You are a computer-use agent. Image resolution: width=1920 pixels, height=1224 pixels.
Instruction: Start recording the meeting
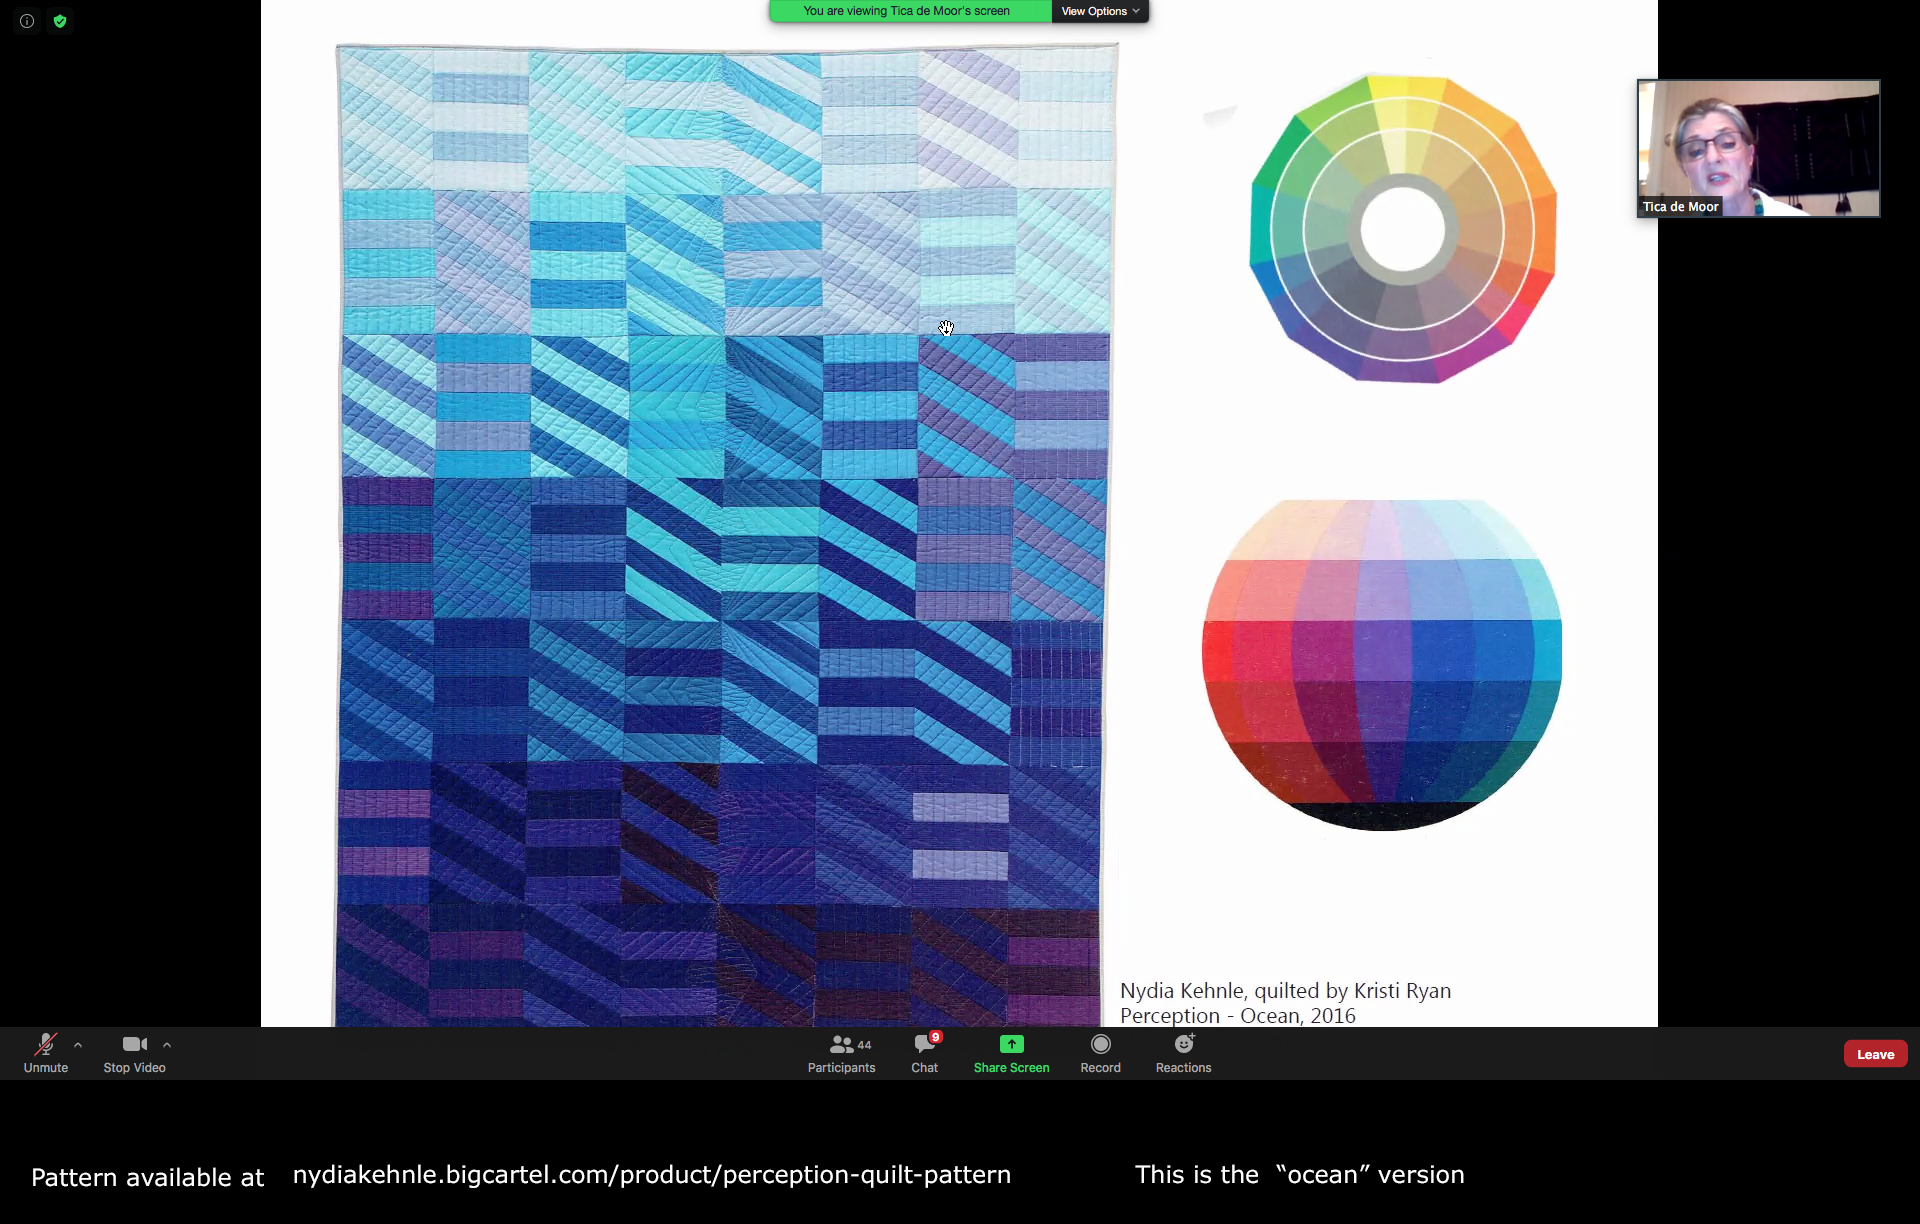(1101, 1054)
